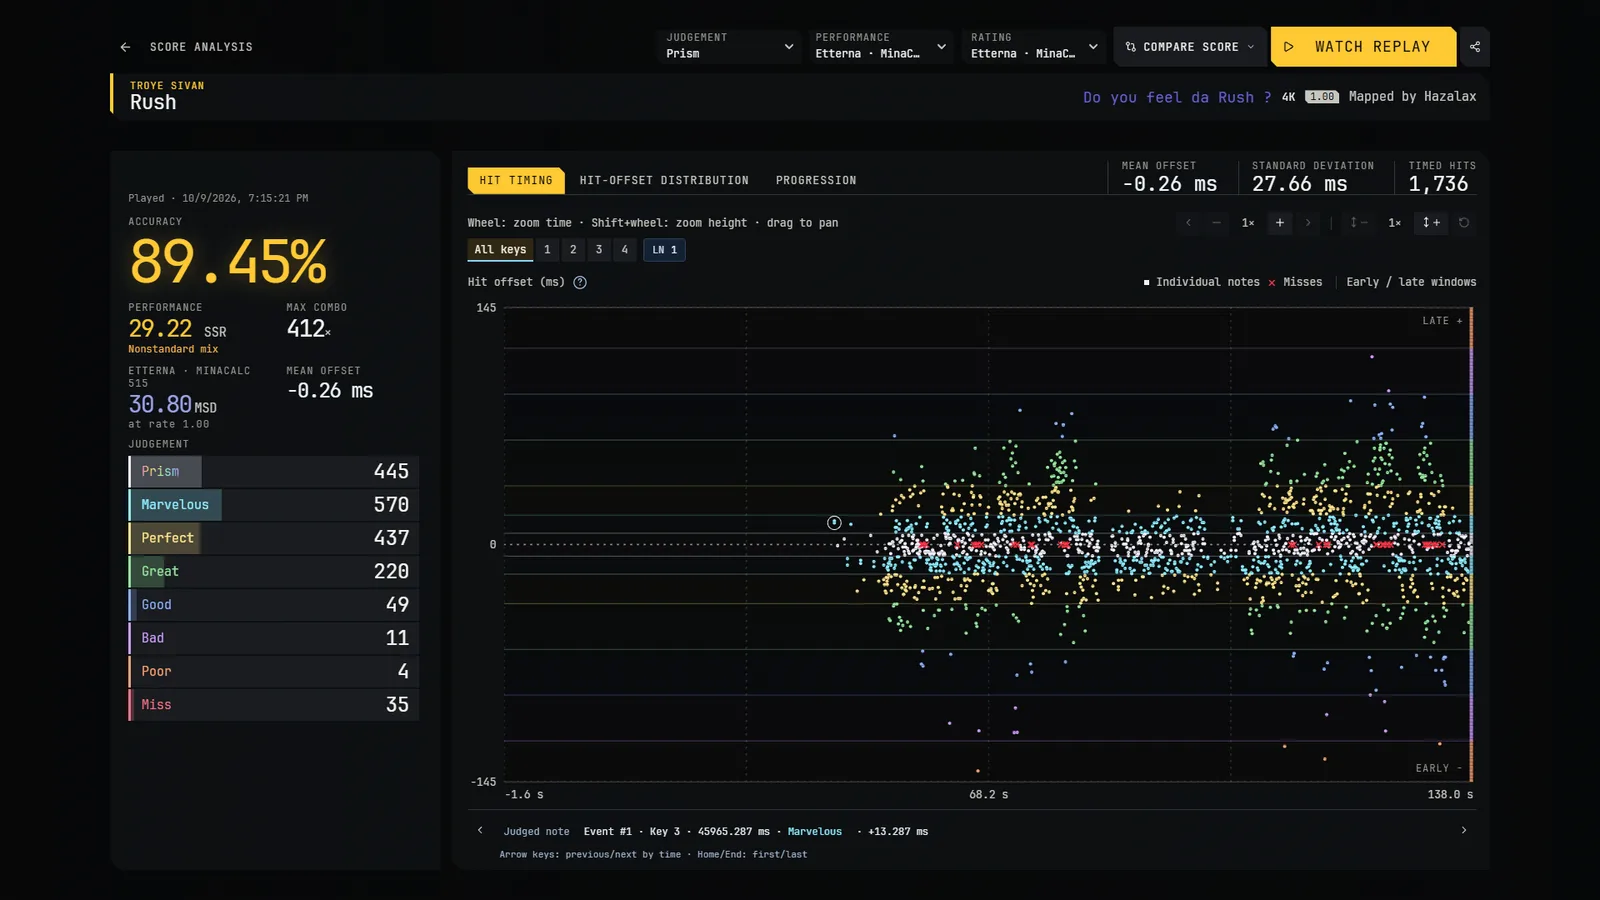Go to next judged note

[1464, 830]
